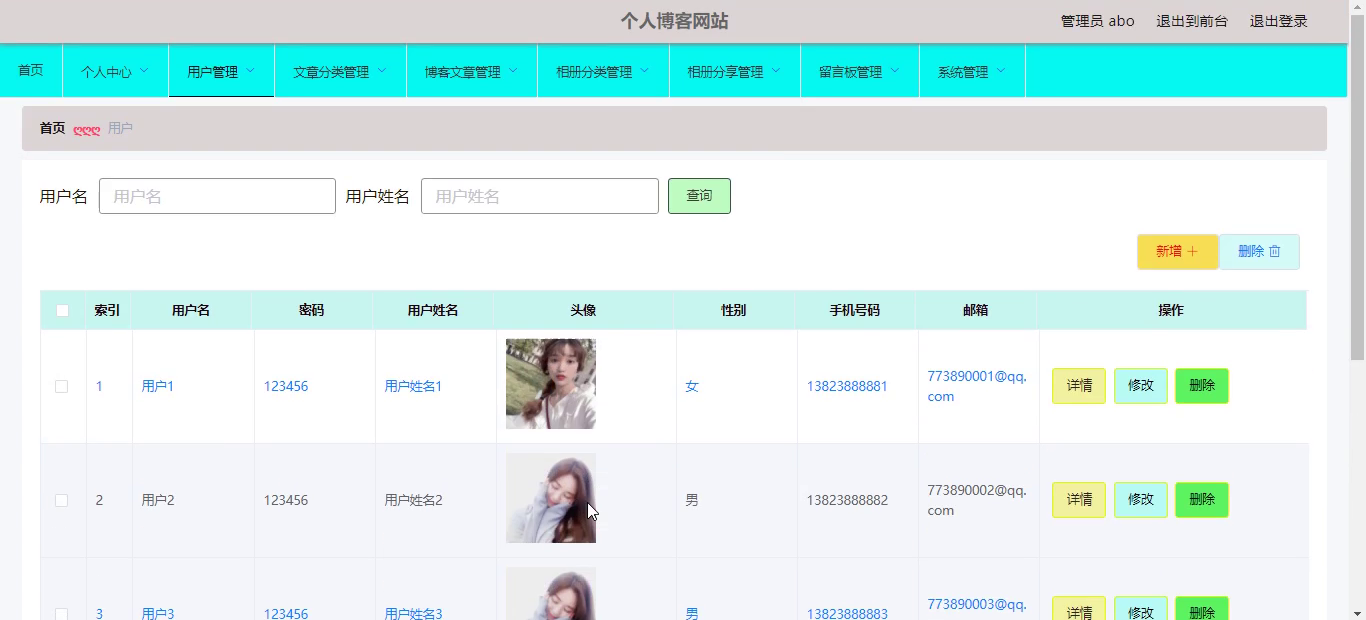Tick the select-all checkbox in table header
Screen dimensions: 1366x620
[x=62, y=311]
